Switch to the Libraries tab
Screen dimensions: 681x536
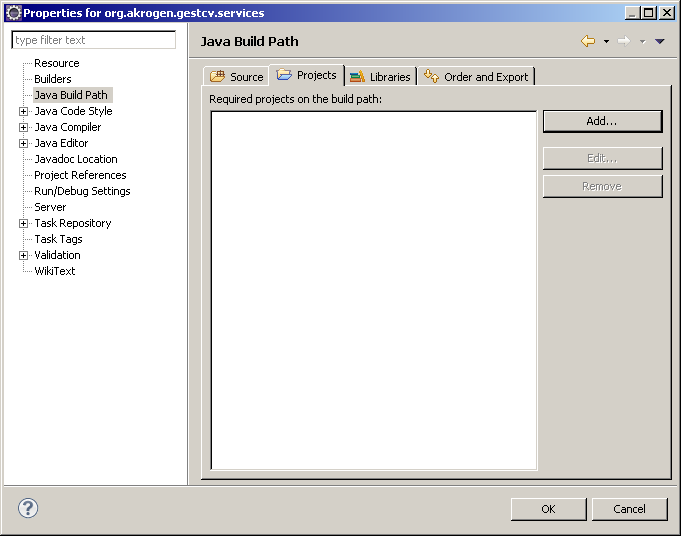[x=380, y=76]
